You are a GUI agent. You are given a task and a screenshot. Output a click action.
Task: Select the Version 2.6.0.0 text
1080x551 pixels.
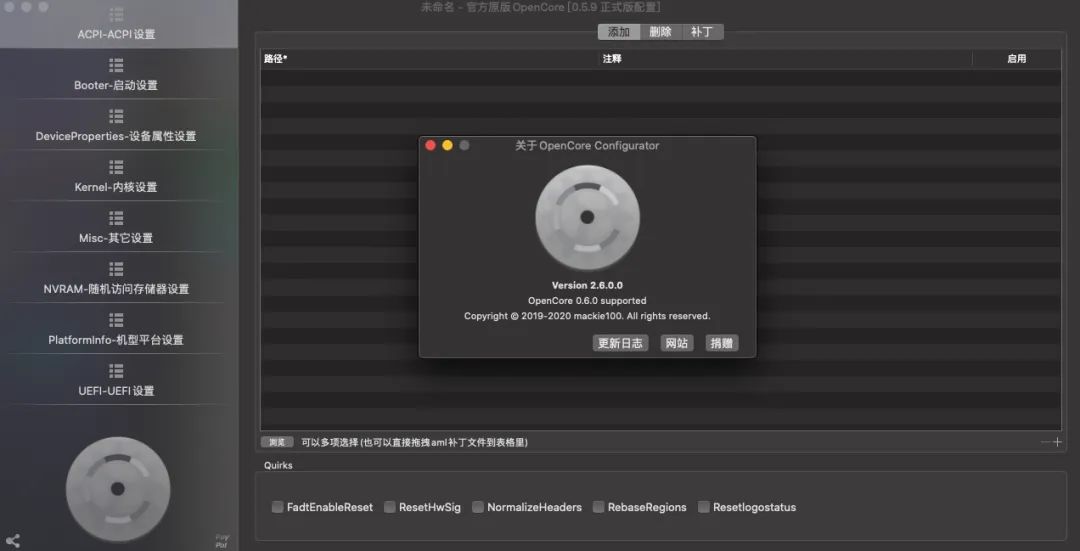588,285
